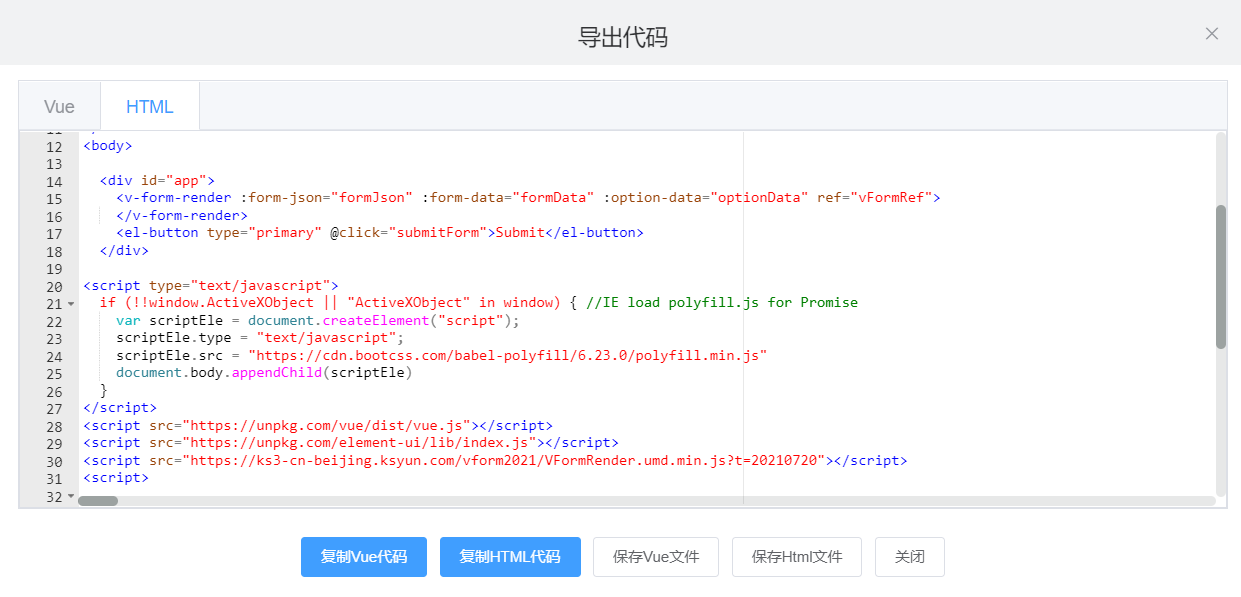Screen dimensions: 1241x597
Task: Click the babel-polyfill URL on line 24
Action: pyautogui.click(x=508, y=355)
